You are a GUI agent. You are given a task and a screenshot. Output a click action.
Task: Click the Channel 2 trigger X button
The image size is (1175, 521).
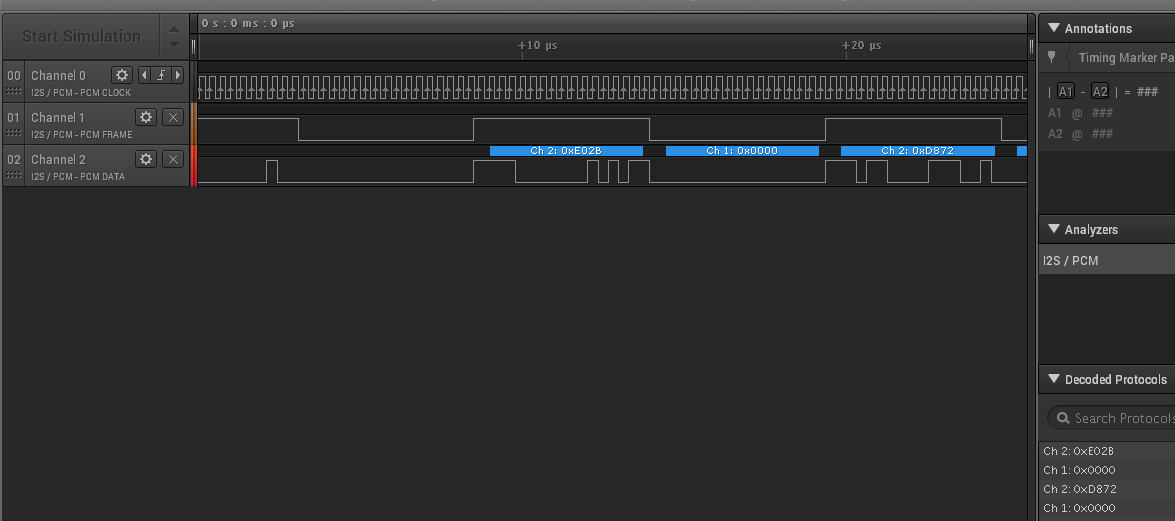pyautogui.click(x=173, y=159)
